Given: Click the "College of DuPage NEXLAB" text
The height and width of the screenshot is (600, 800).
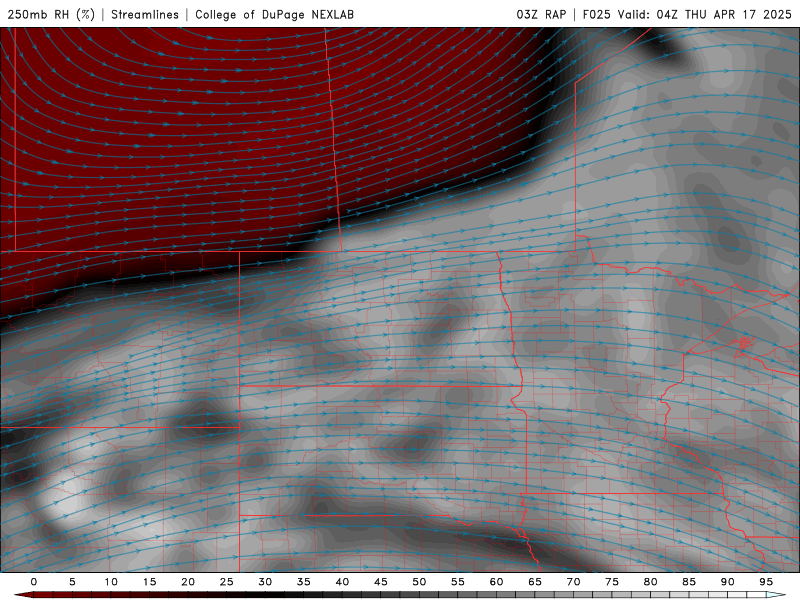Looking at the screenshot, I should click(274, 14).
